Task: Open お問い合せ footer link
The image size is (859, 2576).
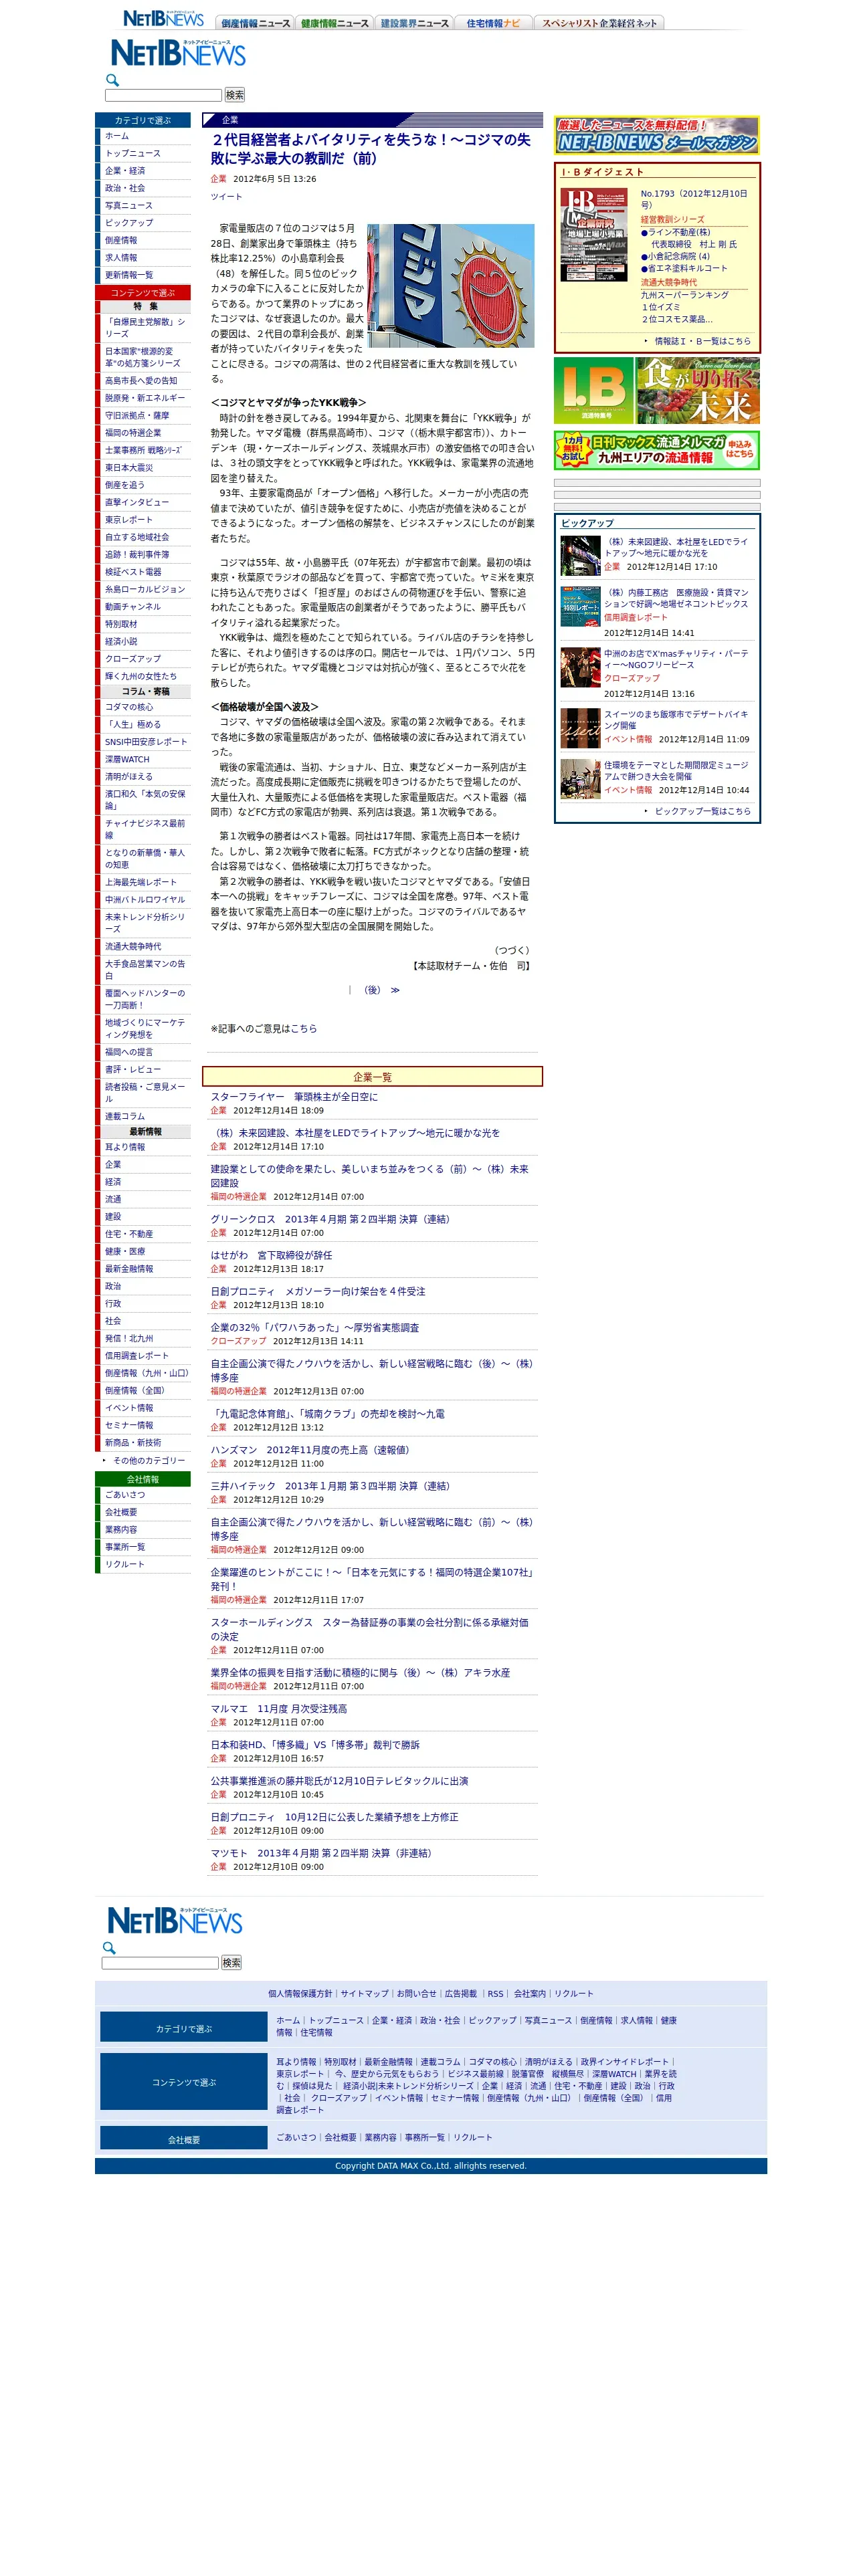Action: pyautogui.click(x=417, y=1994)
